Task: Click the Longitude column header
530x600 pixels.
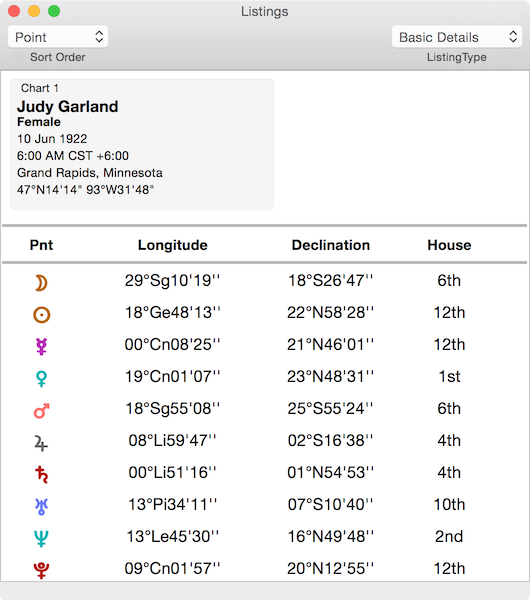Action: click(173, 245)
